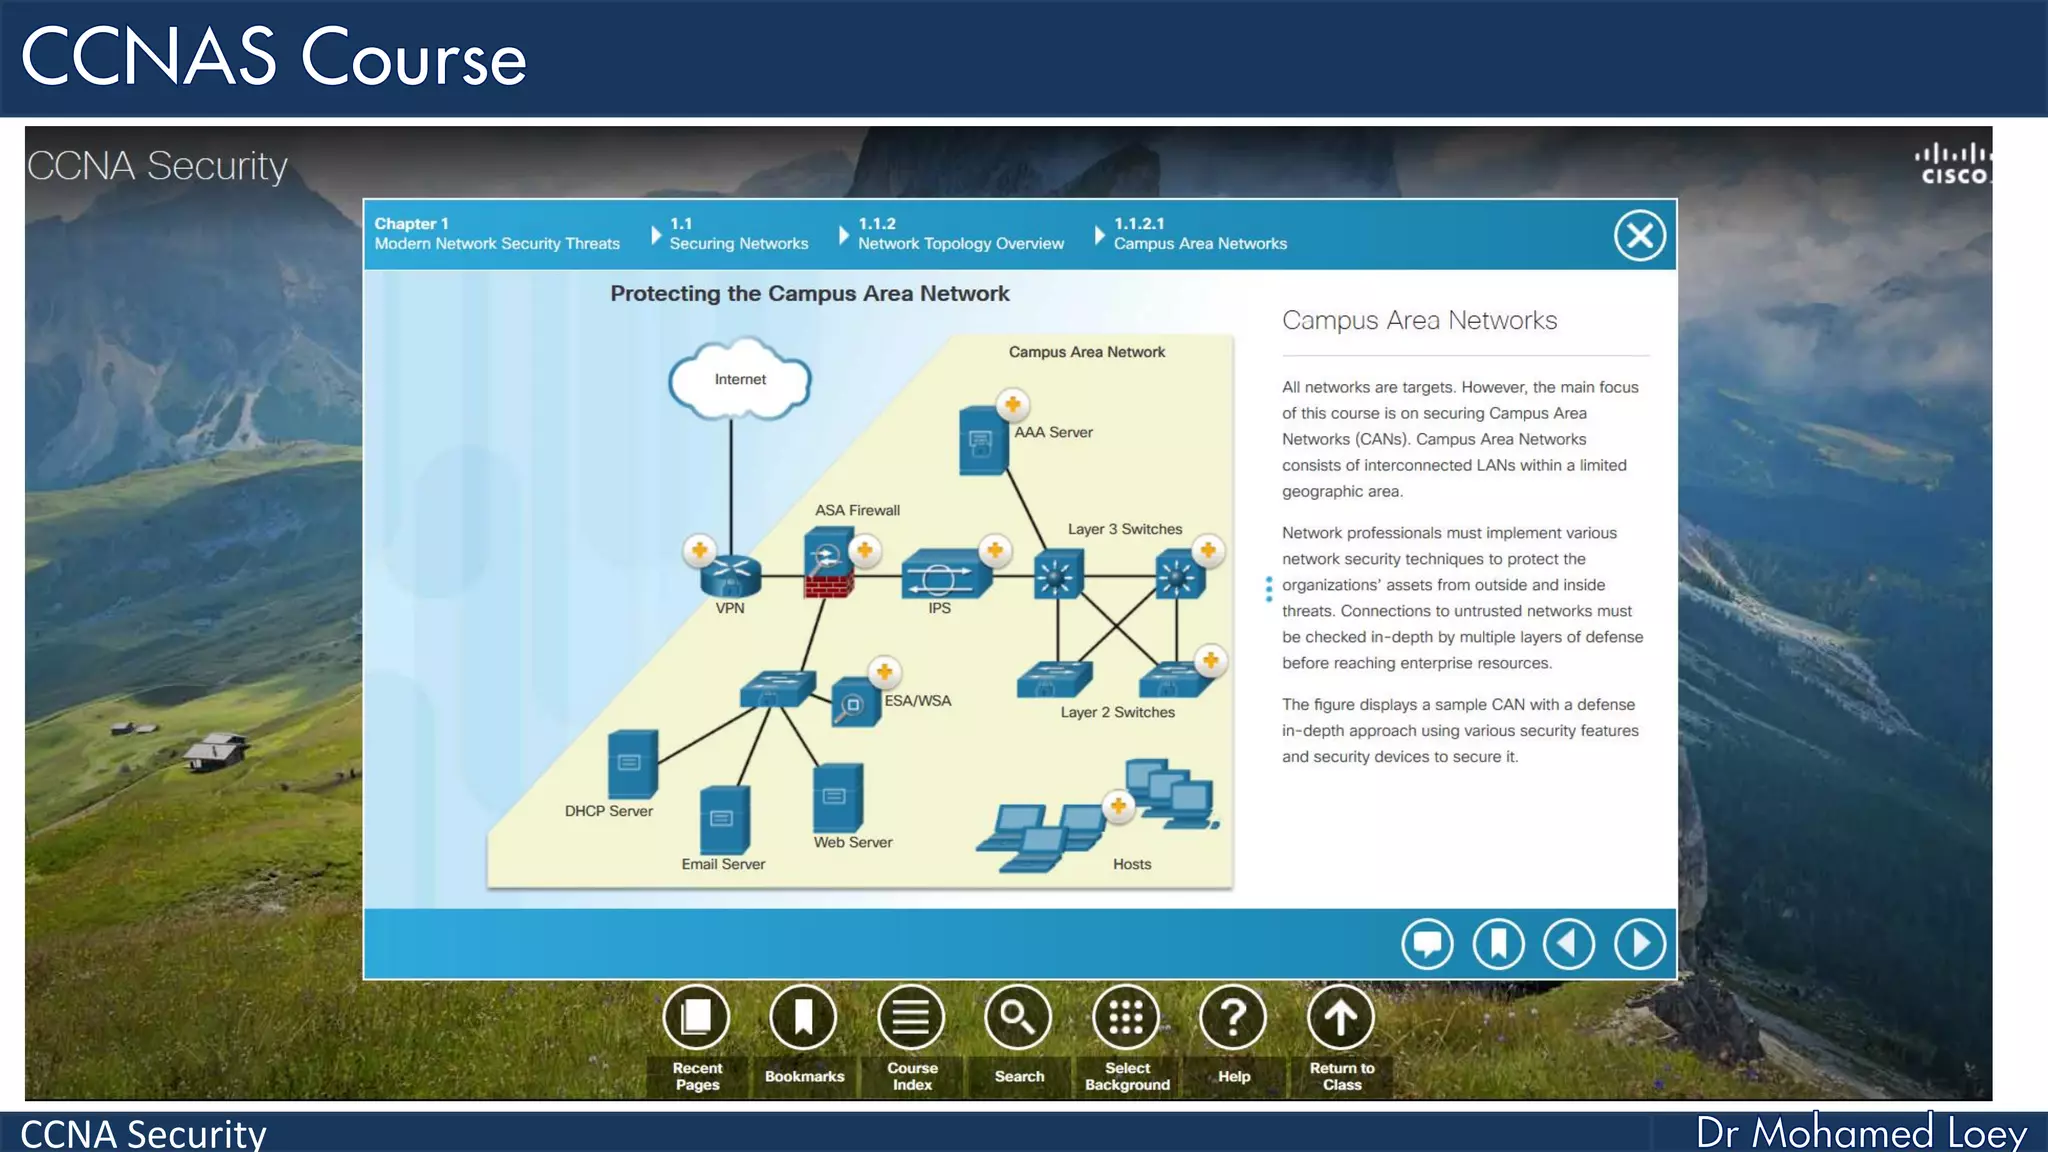Expand plus marker on ASA Firewall

[x=865, y=550]
